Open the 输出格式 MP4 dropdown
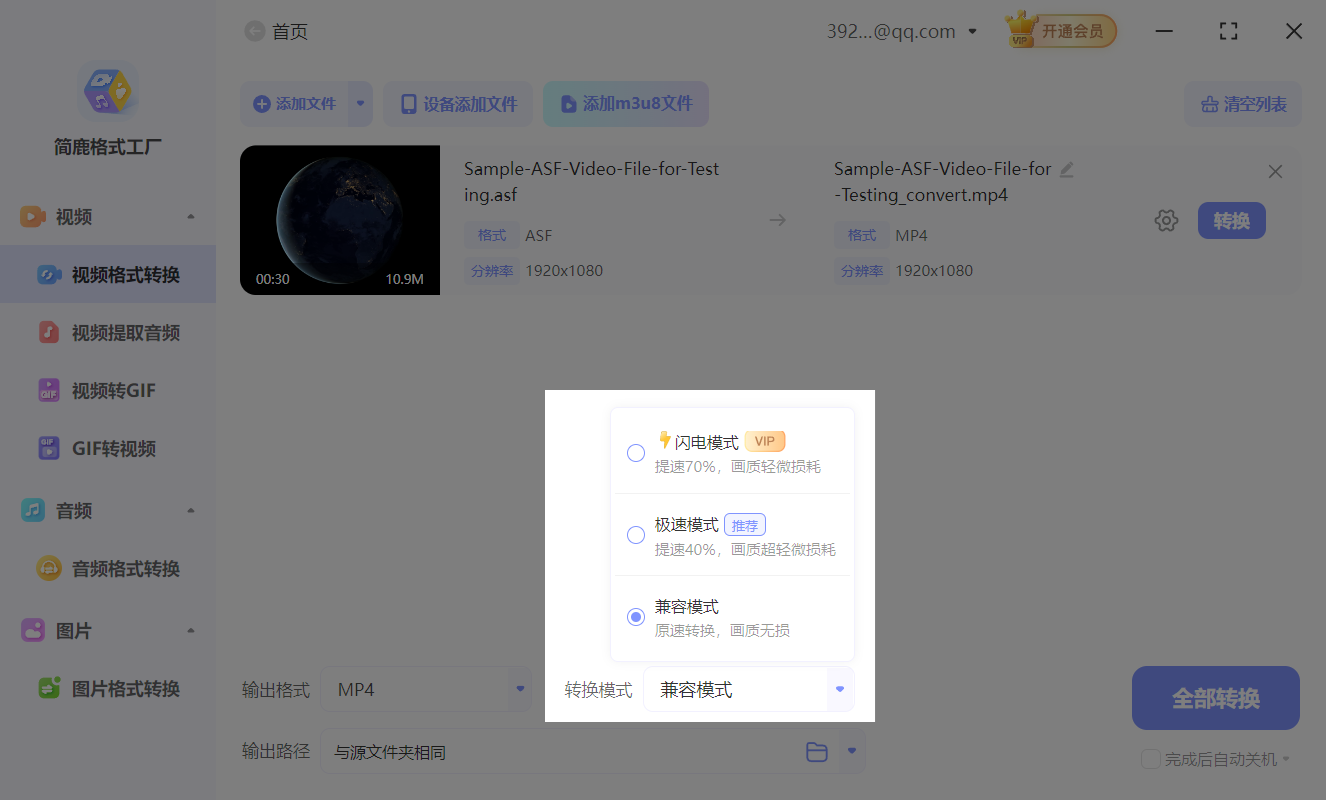1326x800 pixels. coord(519,689)
